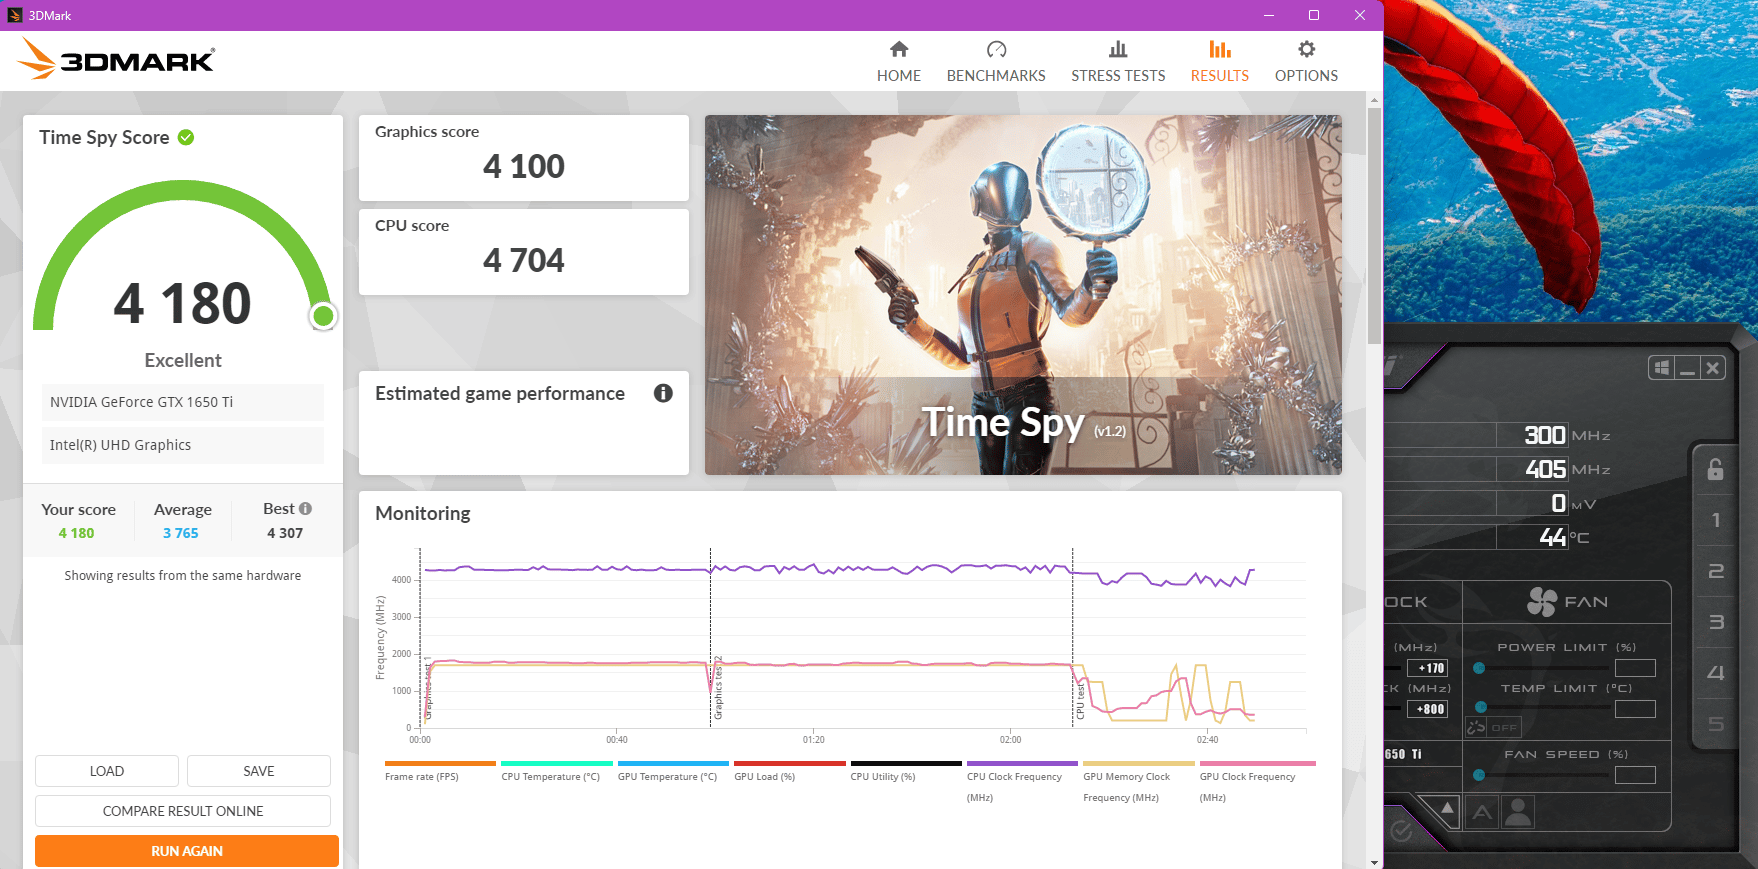Click the Fan Speed value field in Afterburner
1758x869 pixels.
click(x=1635, y=775)
